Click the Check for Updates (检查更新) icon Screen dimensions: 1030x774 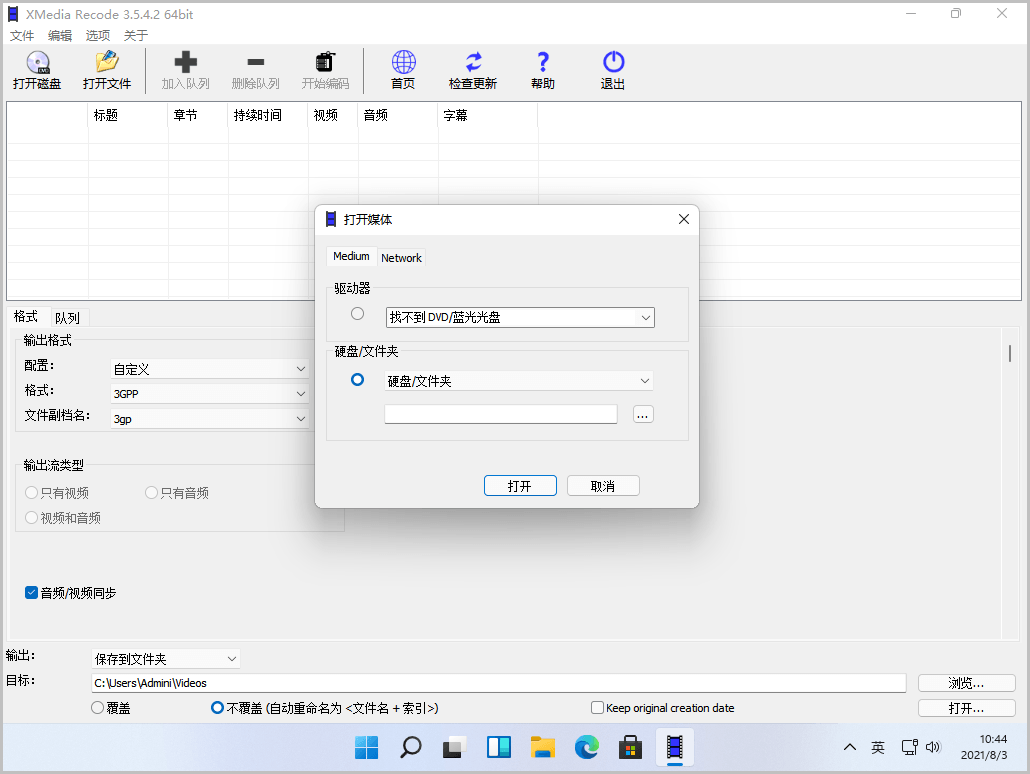click(x=473, y=62)
